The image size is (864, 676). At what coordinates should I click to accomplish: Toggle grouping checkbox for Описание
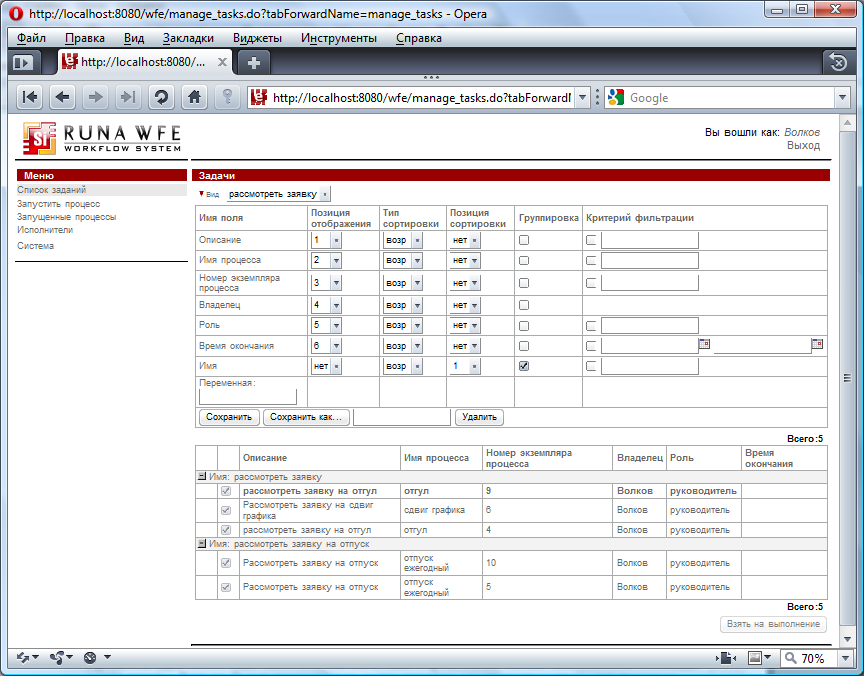click(x=524, y=240)
